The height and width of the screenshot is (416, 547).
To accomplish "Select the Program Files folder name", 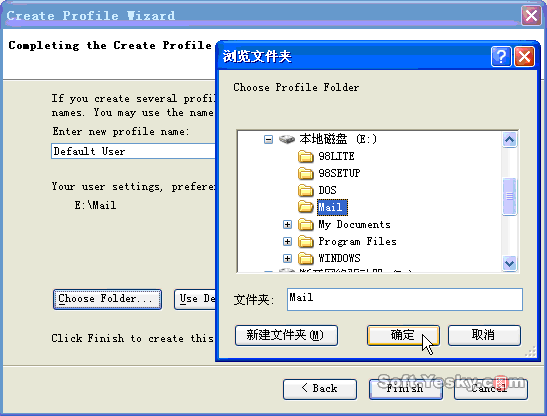I will pyautogui.click(x=357, y=241).
